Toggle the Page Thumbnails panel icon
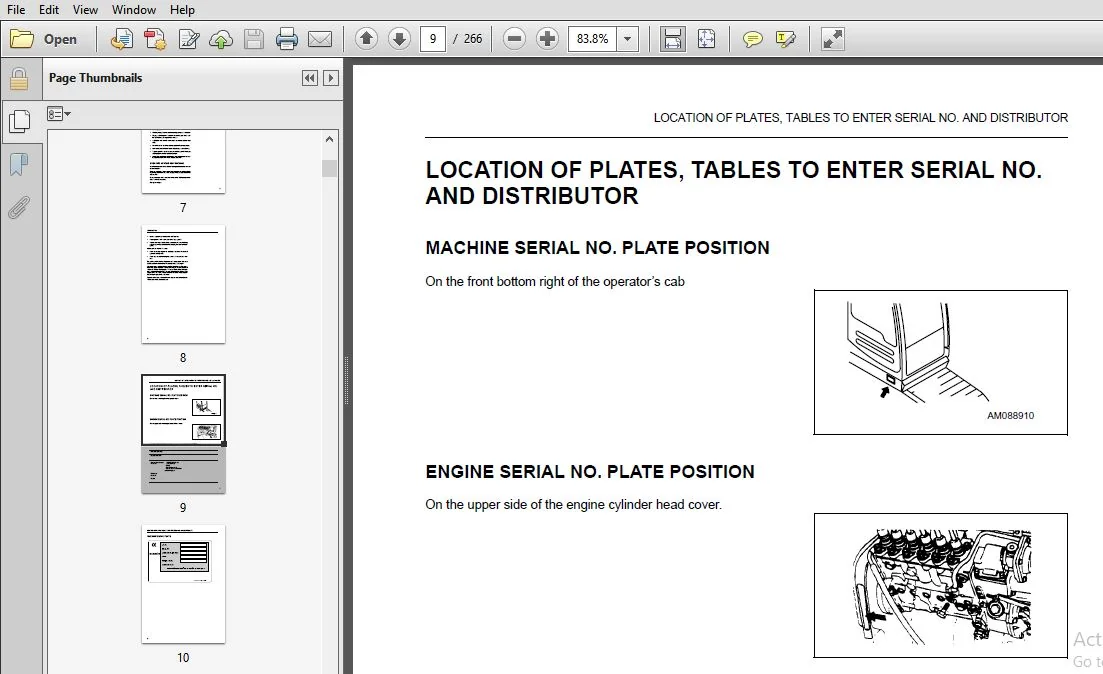The width and height of the screenshot is (1103, 674). (x=19, y=122)
